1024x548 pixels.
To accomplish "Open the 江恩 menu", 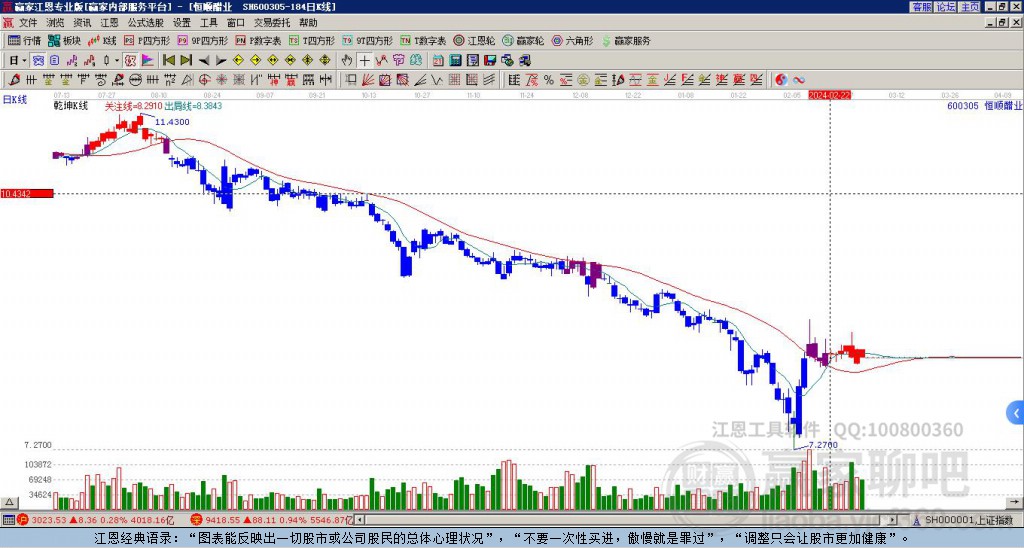I will (109, 23).
